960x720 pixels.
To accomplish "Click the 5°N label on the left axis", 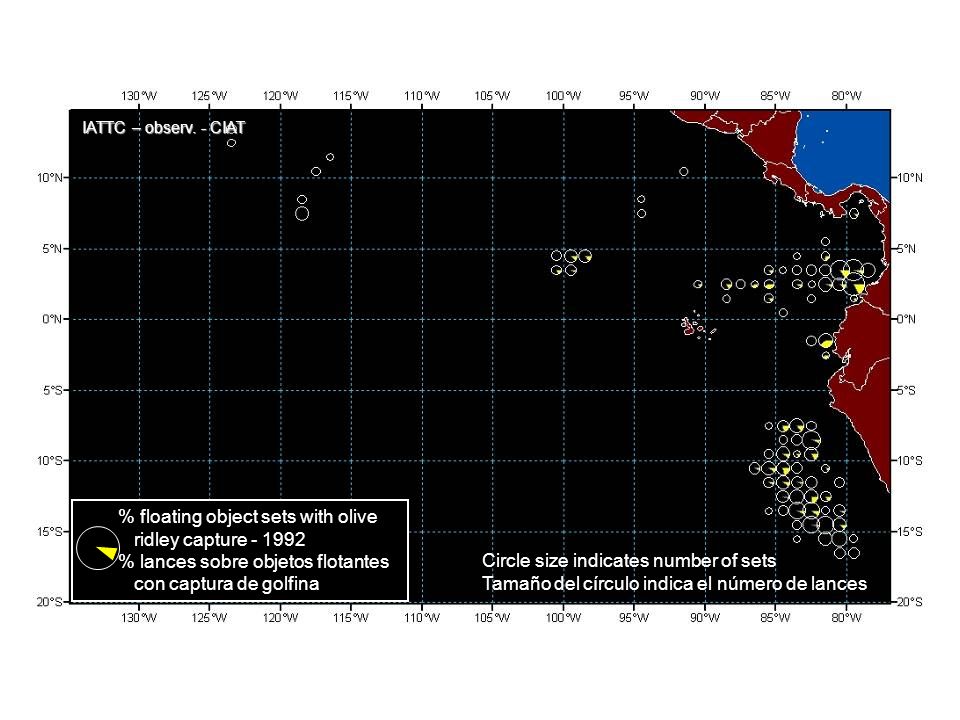I will 53,249.
